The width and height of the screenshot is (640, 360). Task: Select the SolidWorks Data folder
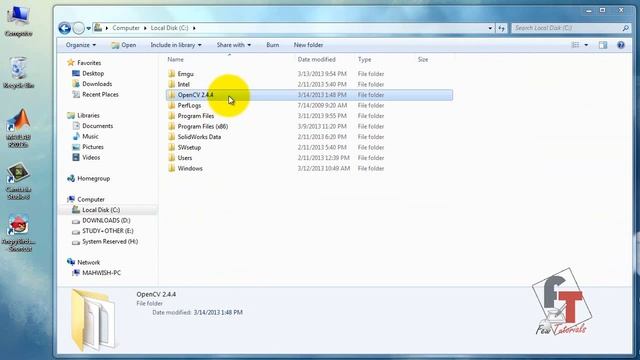coord(199,137)
